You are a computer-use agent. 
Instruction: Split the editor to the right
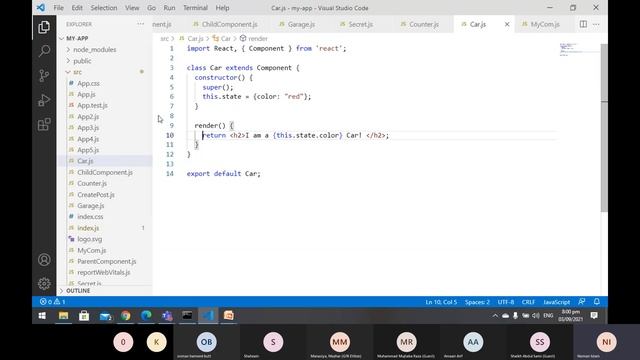(x=583, y=24)
